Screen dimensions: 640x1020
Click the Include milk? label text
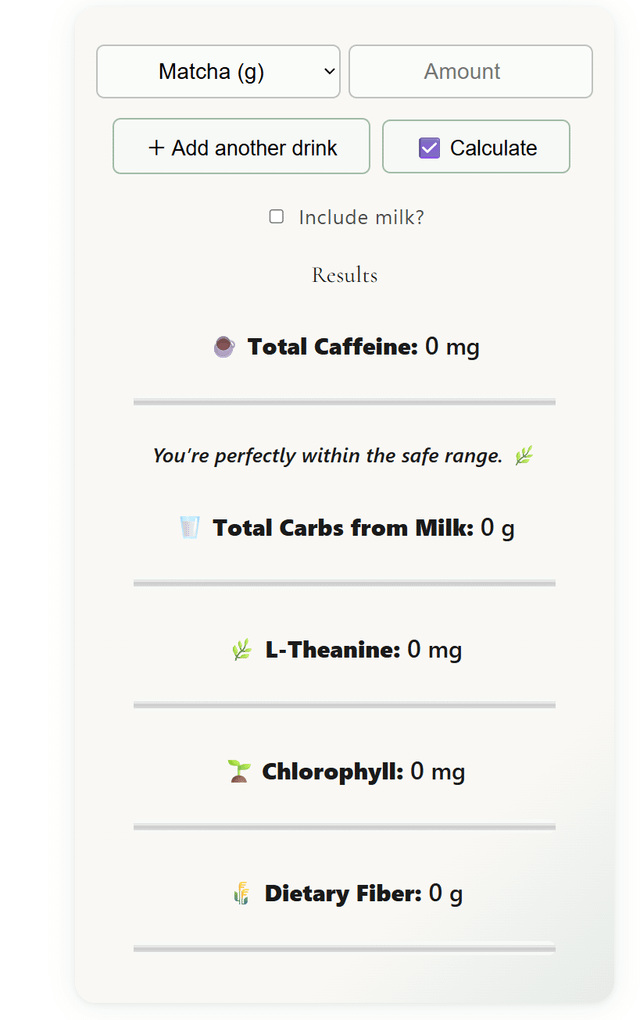(361, 217)
